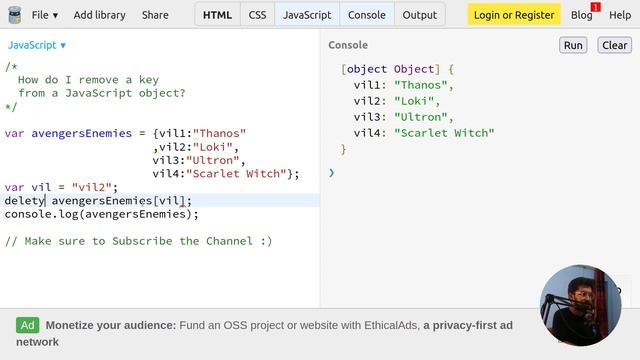Click 'vil3: "Ultron"' in console output
The image size is (640, 360).
click(404, 117)
